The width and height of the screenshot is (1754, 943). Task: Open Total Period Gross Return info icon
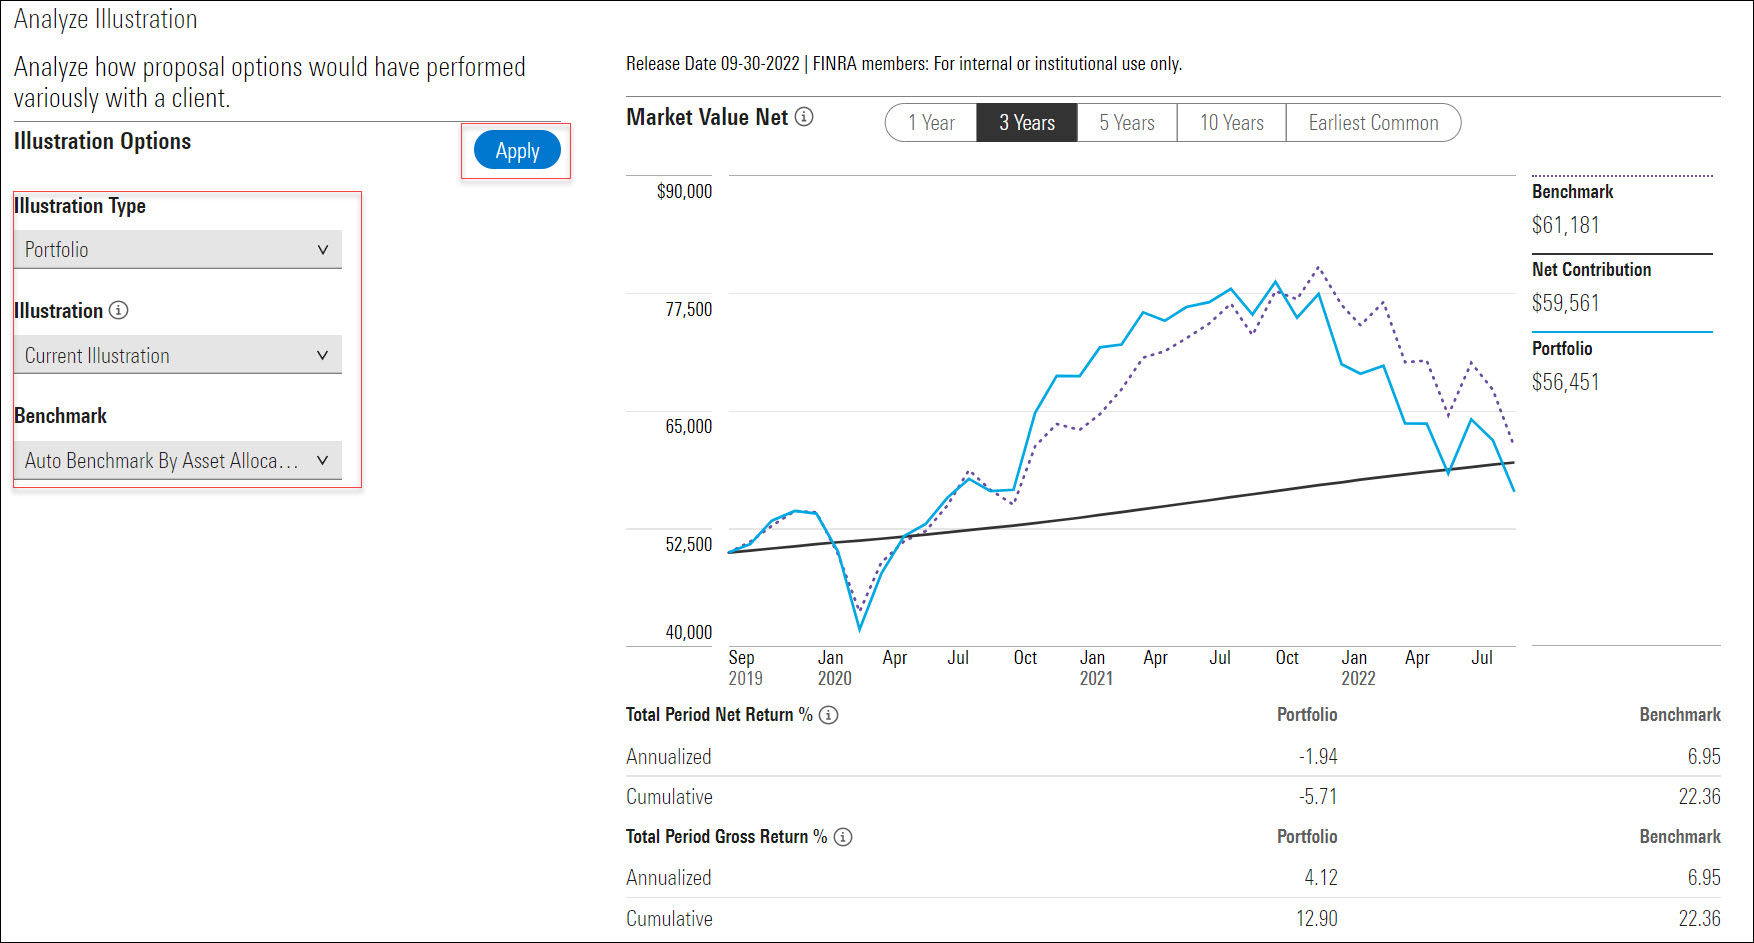tap(843, 837)
